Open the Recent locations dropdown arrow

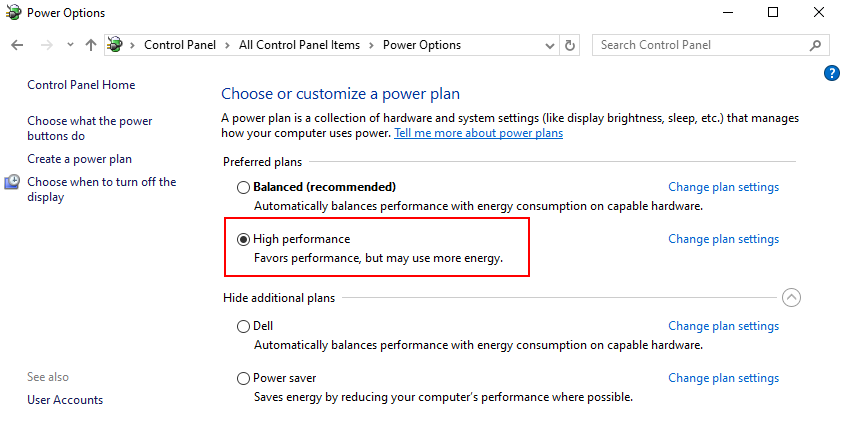point(70,45)
